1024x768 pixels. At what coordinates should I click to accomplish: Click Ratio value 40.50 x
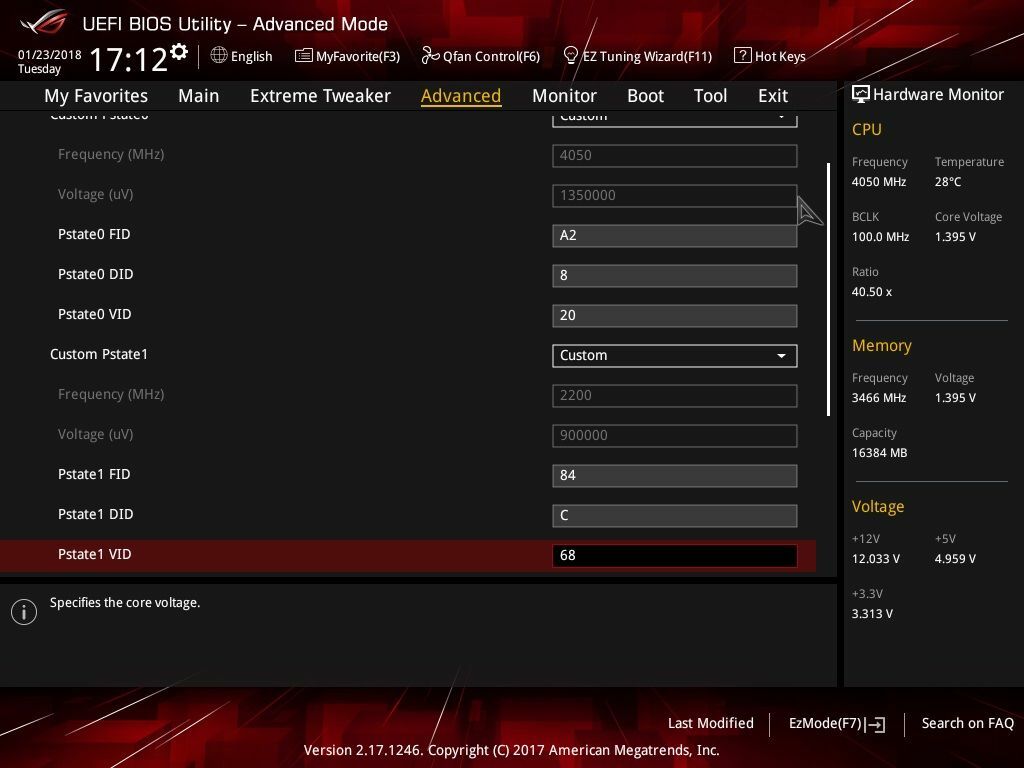(872, 292)
